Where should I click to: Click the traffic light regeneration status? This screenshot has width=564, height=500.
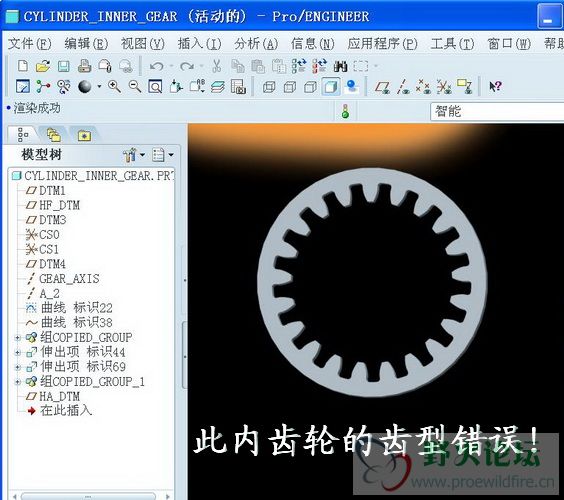pyautogui.click(x=345, y=111)
